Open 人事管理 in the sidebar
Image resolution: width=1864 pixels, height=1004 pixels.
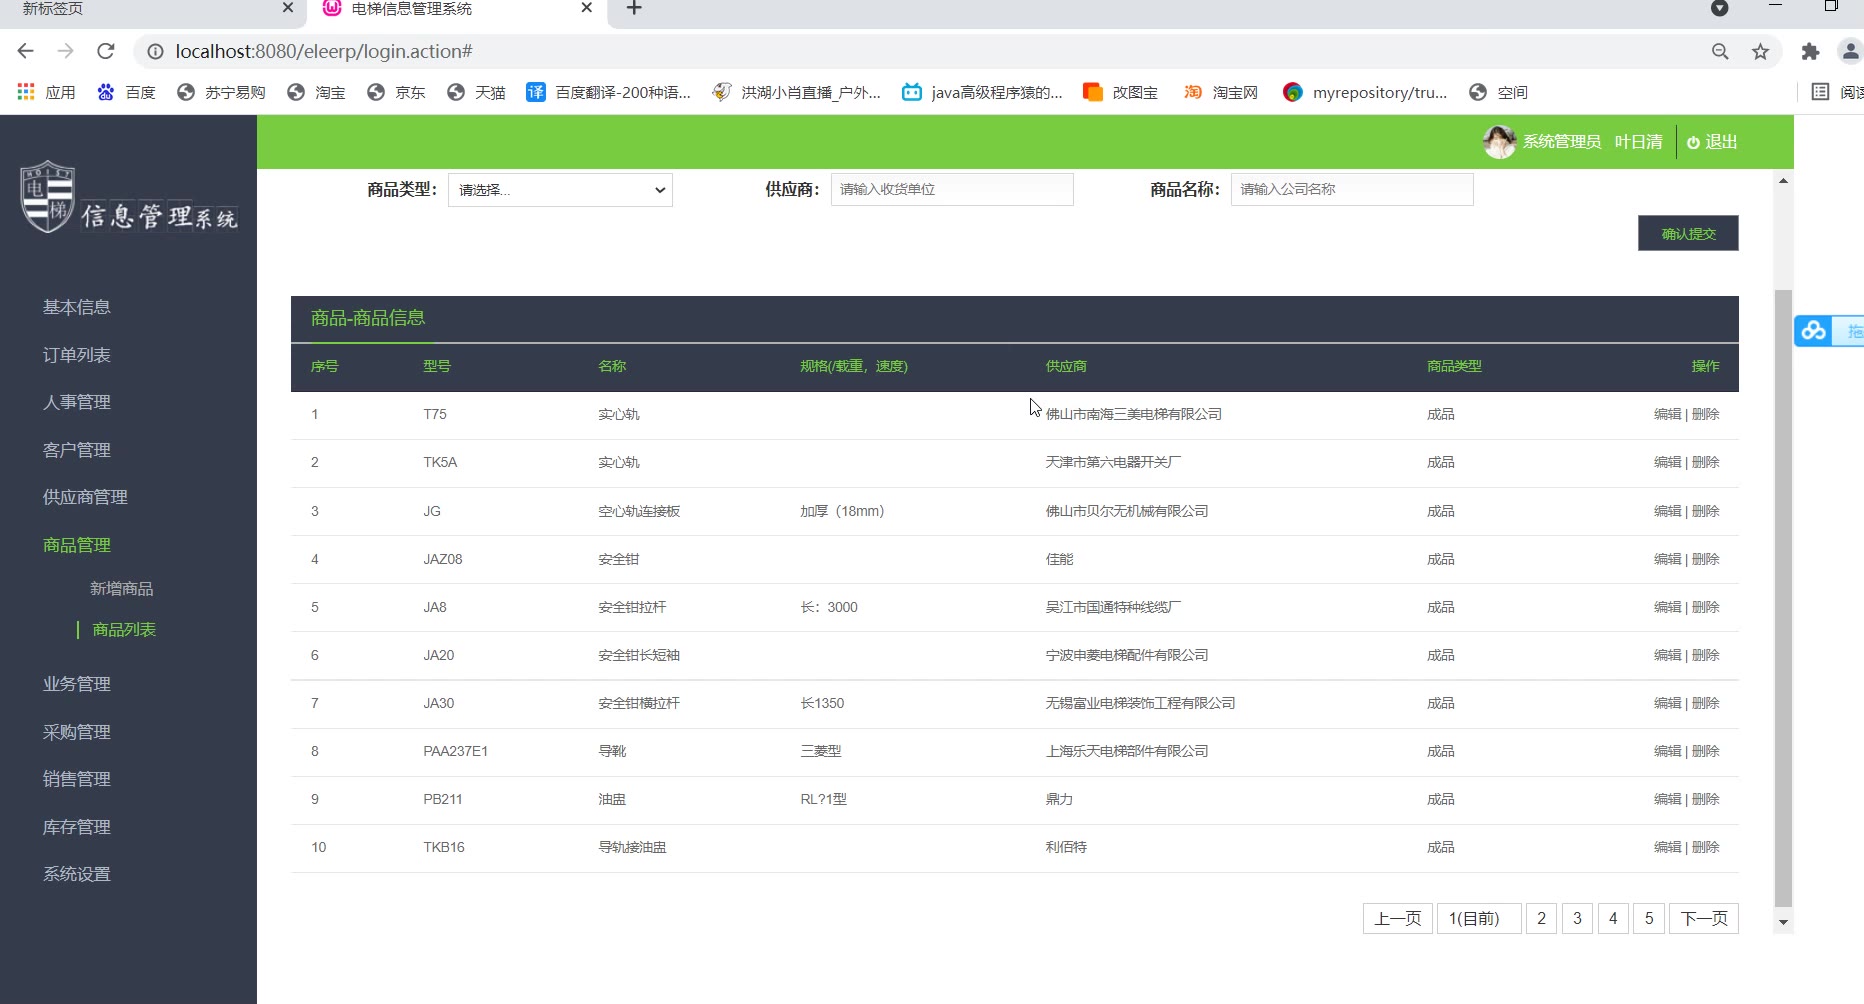pos(77,402)
